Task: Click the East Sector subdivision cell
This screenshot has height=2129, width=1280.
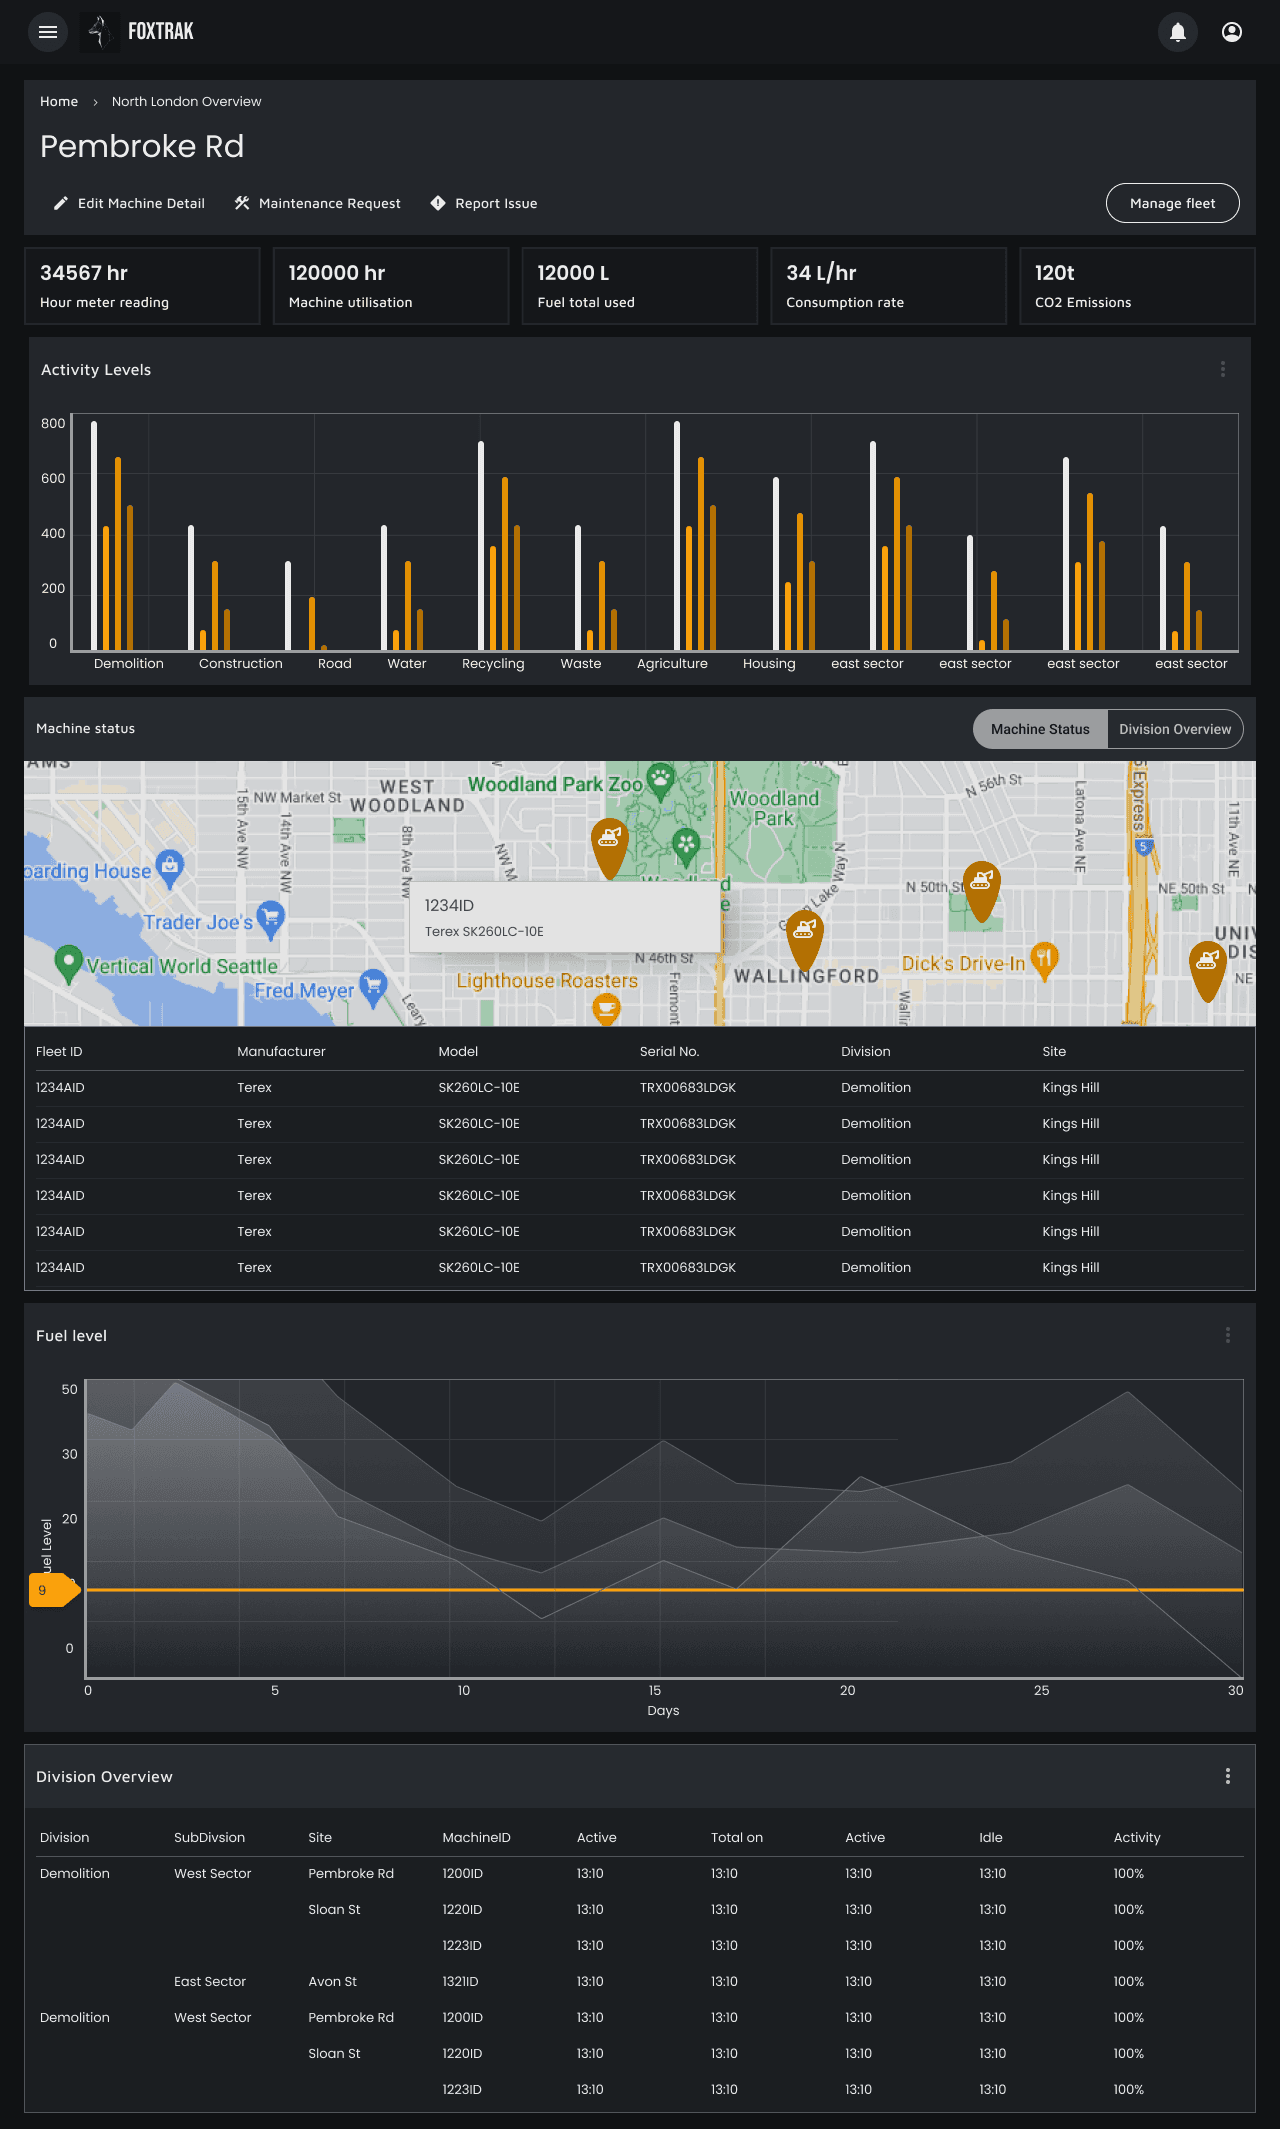Action: 210,1981
